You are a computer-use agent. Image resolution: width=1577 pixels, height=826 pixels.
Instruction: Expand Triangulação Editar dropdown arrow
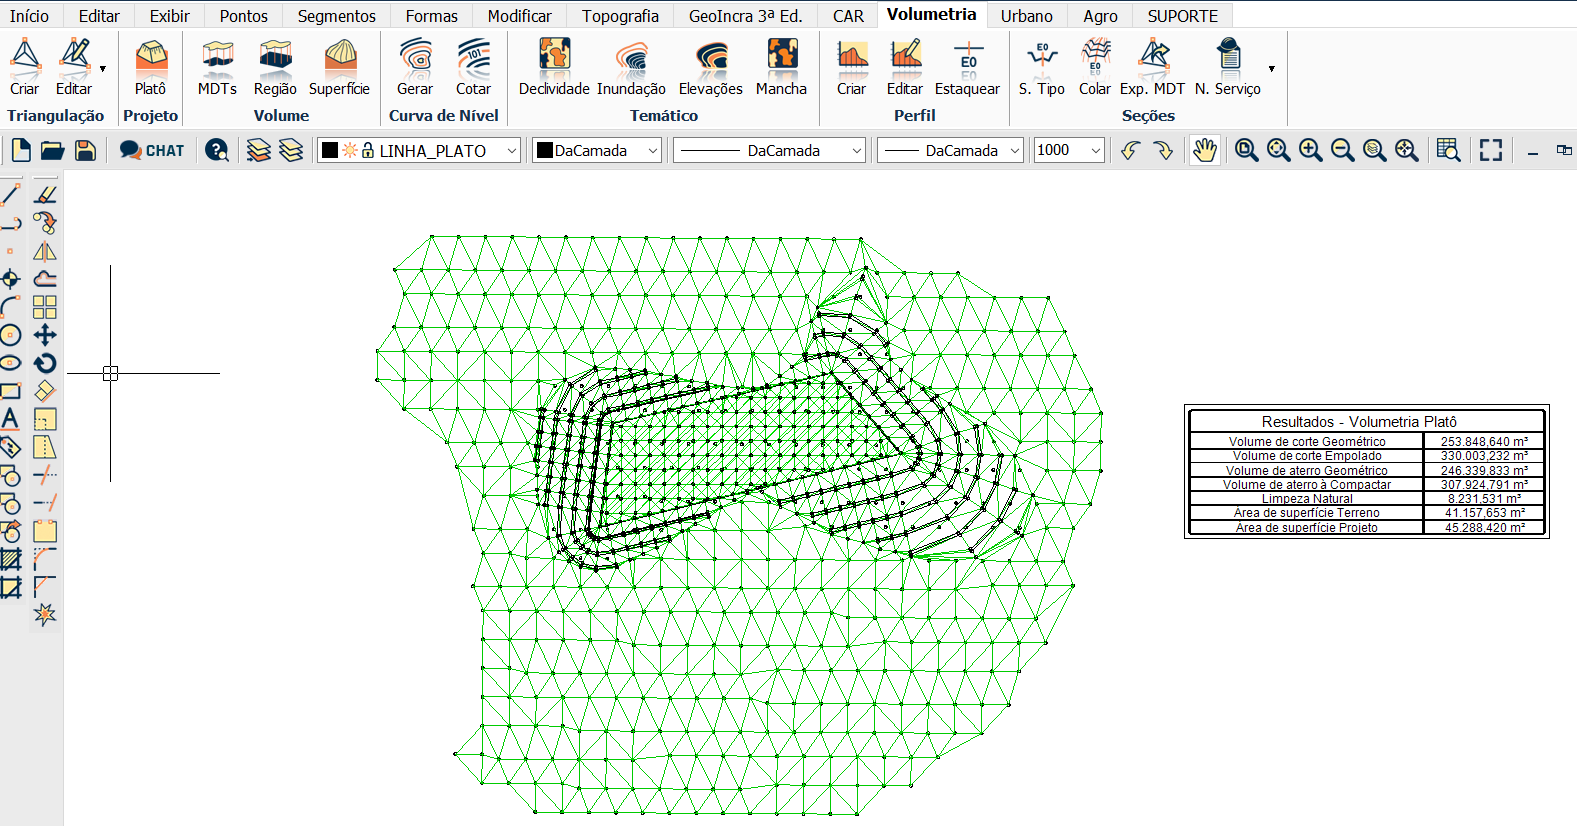pos(103,69)
